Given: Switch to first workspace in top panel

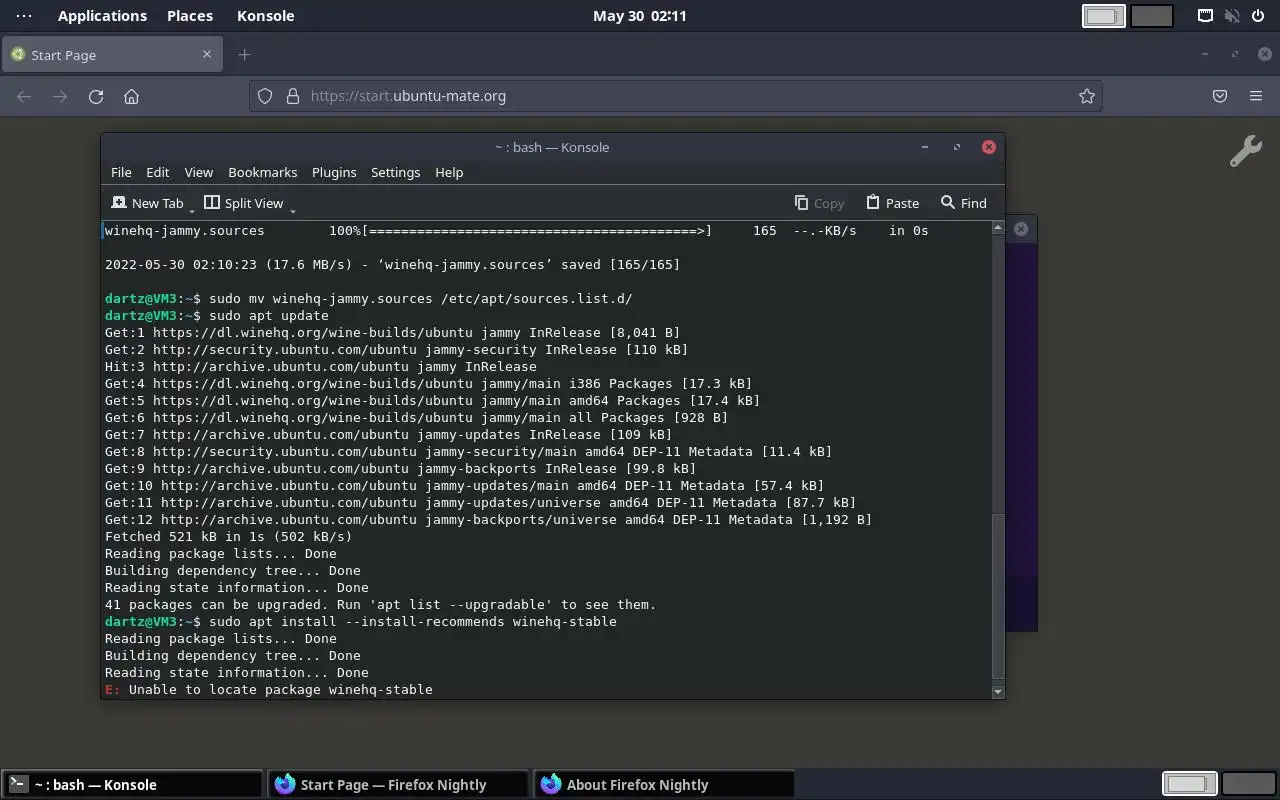Looking at the screenshot, I should (x=1104, y=16).
